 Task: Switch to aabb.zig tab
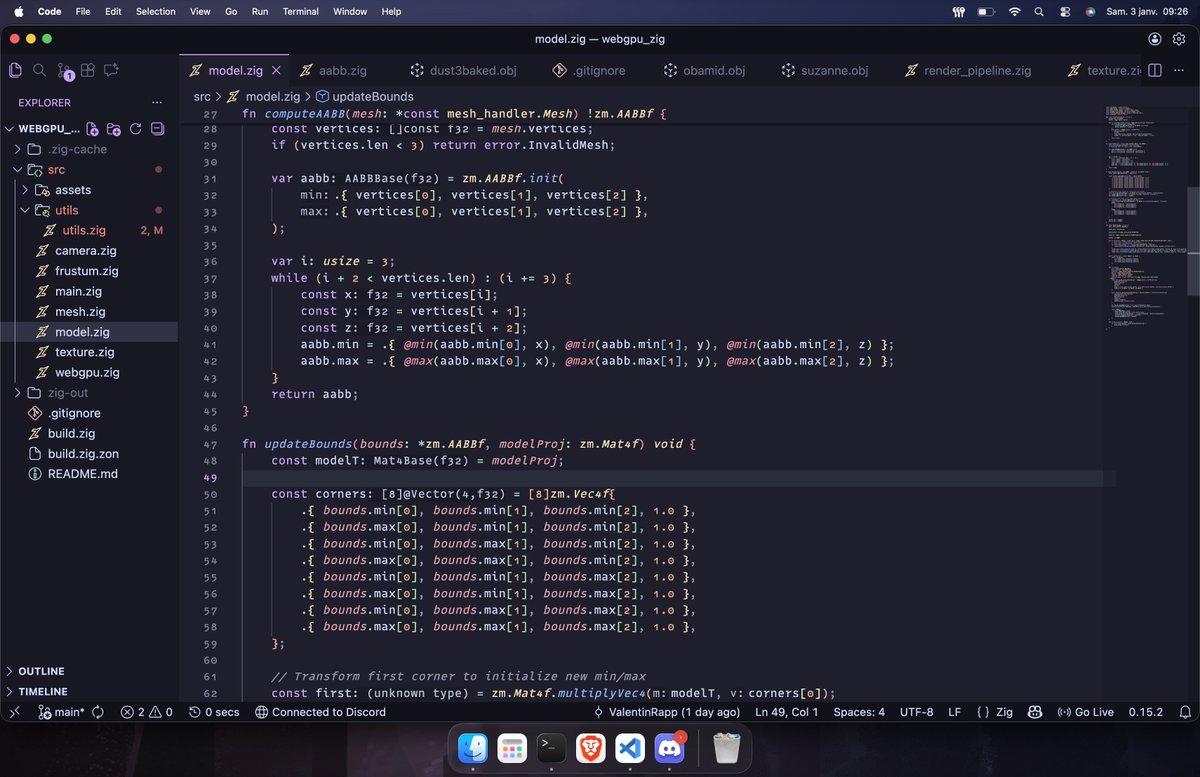point(342,71)
